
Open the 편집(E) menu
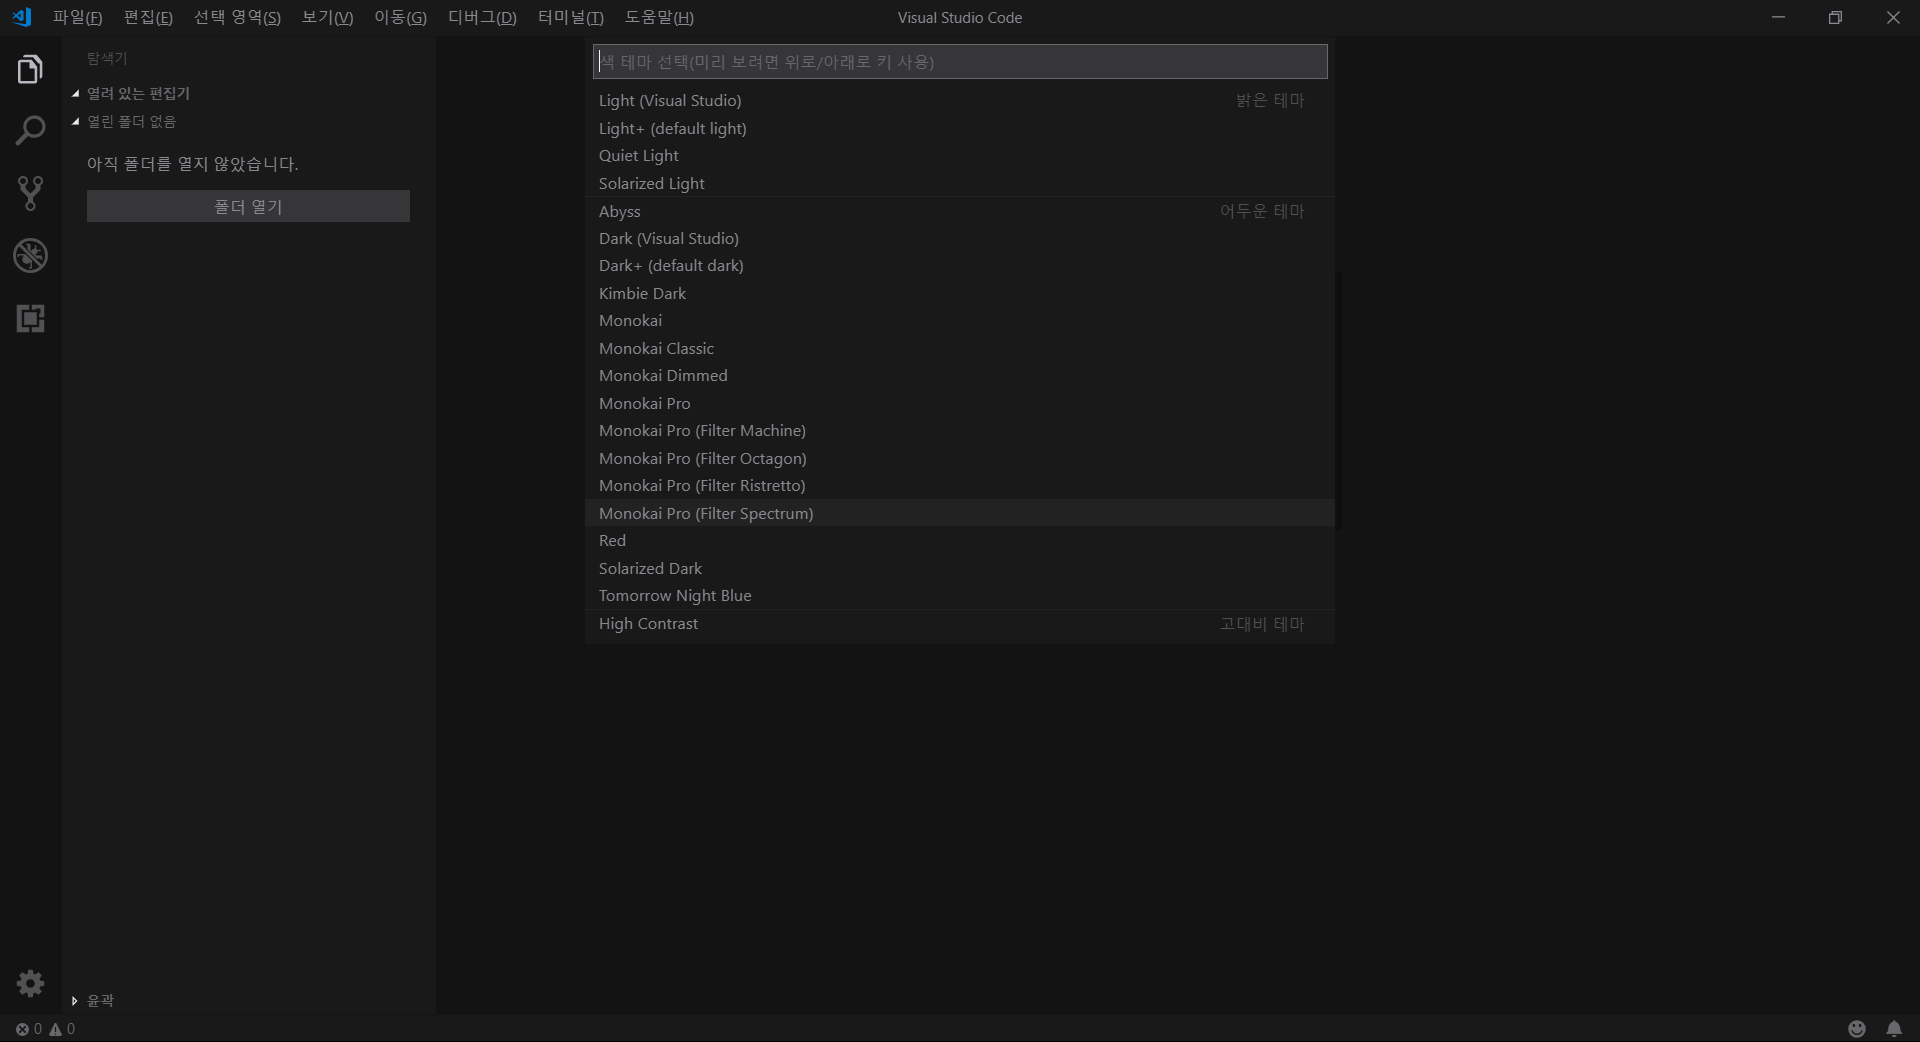point(148,17)
